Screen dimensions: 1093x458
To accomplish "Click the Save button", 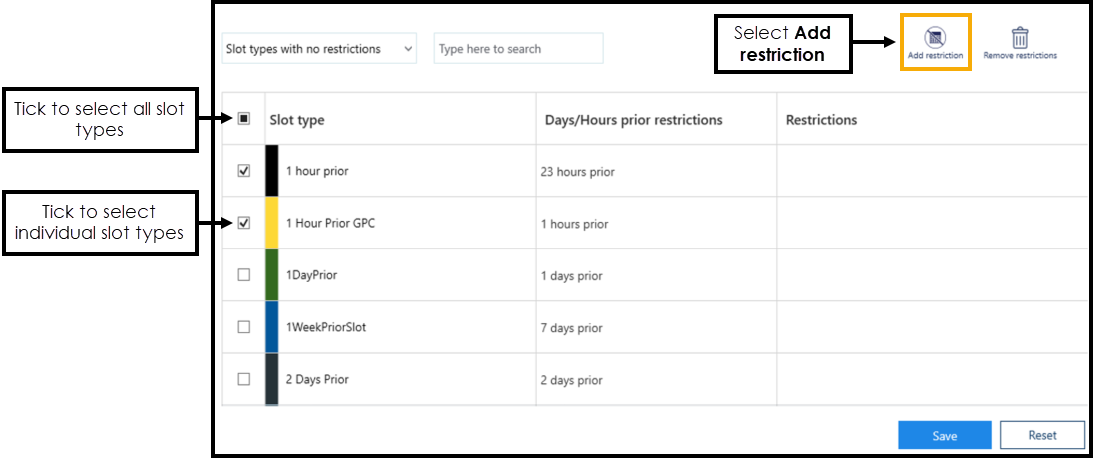I will pos(944,435).
